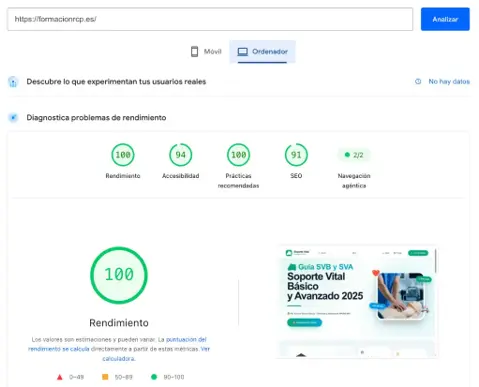Click the laptop icon in Ordenador tab
The width and height of the screenshot is (479, 387).
tap(242, 52)
